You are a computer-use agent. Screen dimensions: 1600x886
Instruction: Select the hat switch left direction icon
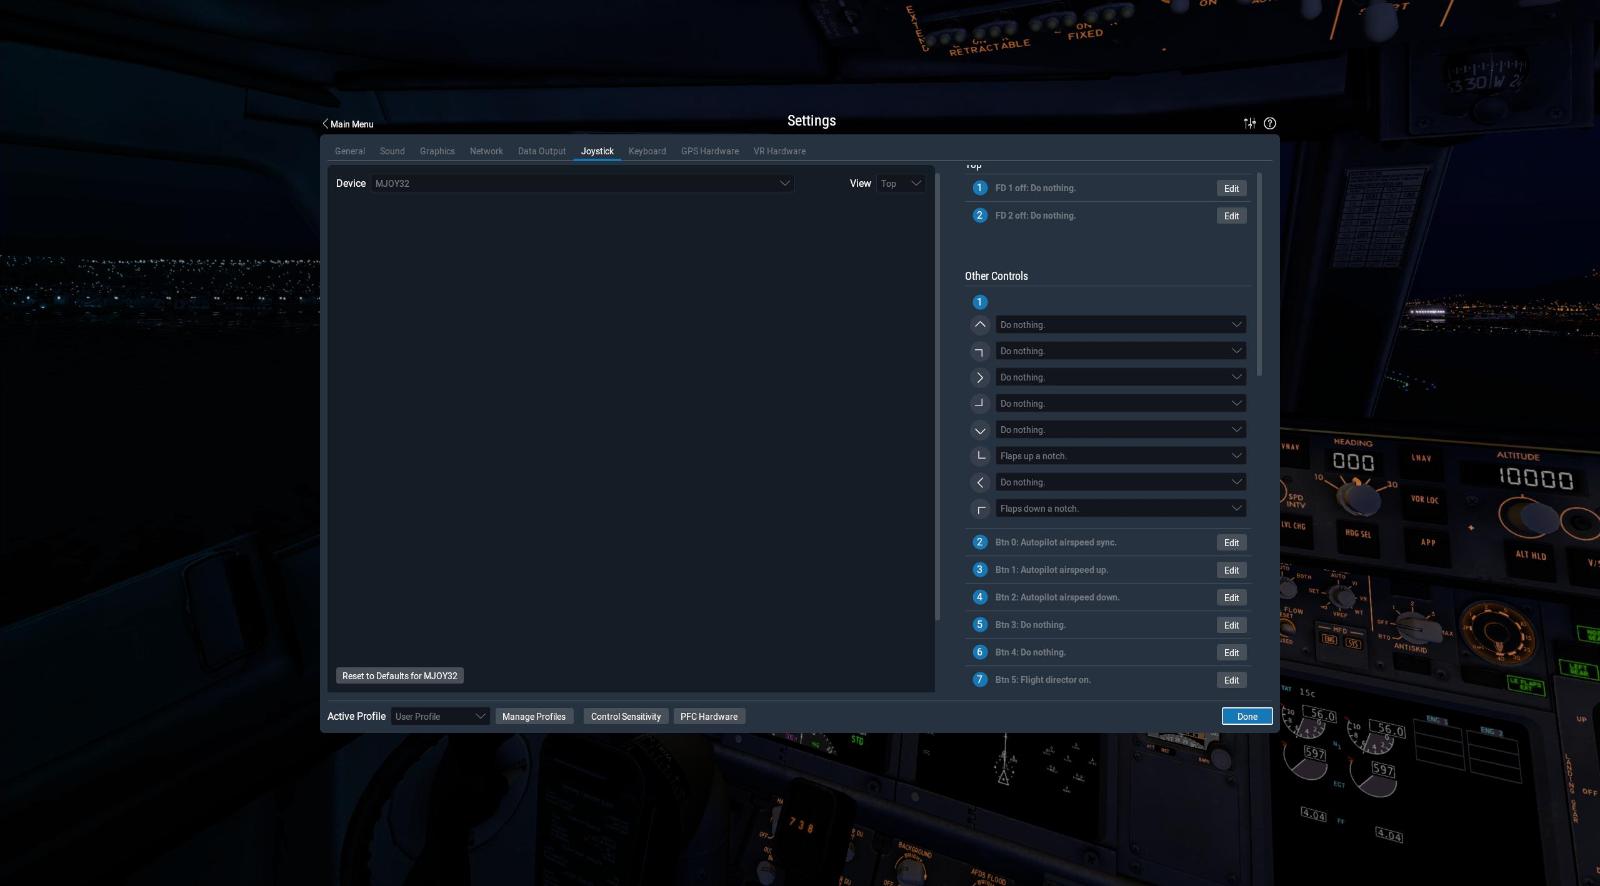[x=980, y=482]
